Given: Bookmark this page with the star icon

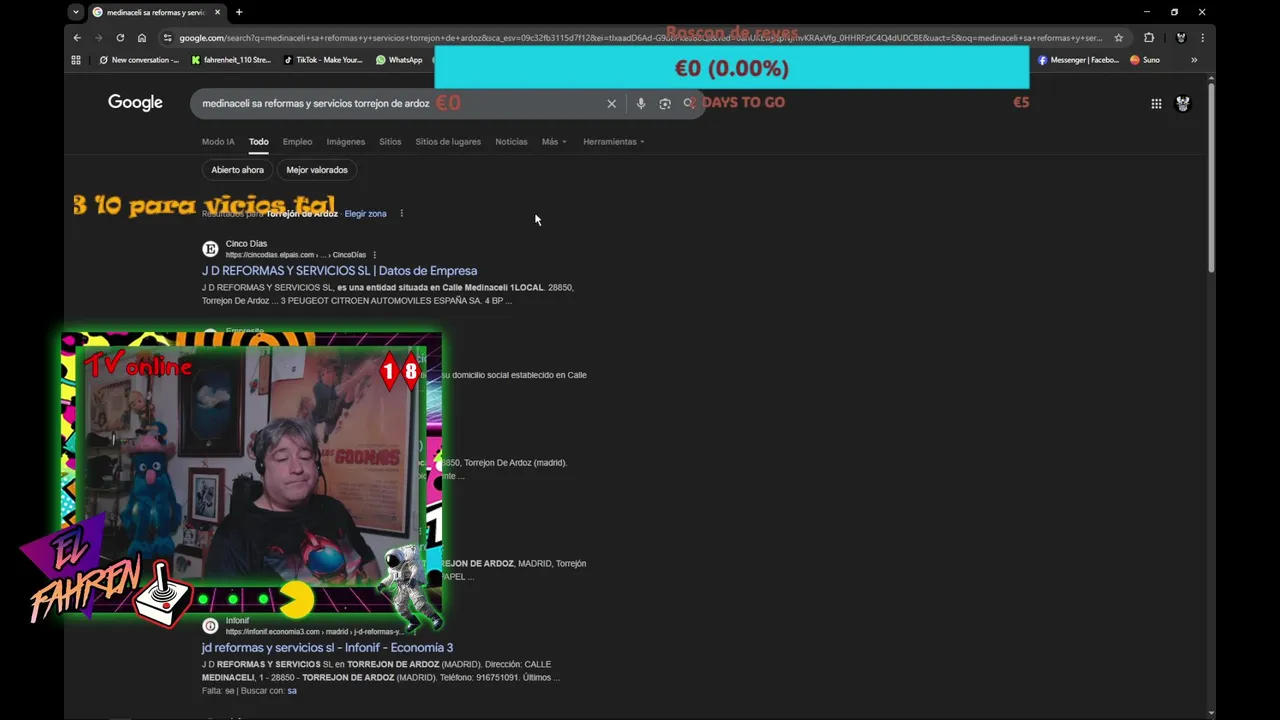Looking at the screenshot, I should pyautogui.click(x=1119, y=38).
